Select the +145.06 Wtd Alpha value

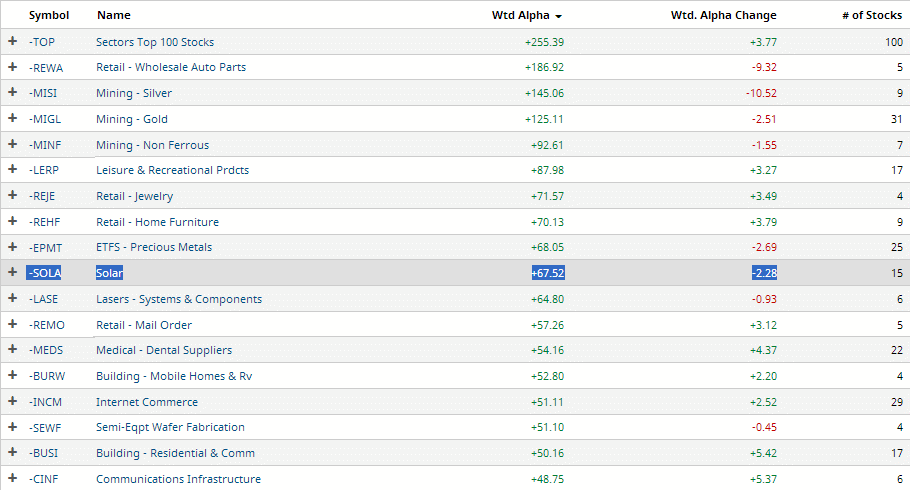coord(544,93)
